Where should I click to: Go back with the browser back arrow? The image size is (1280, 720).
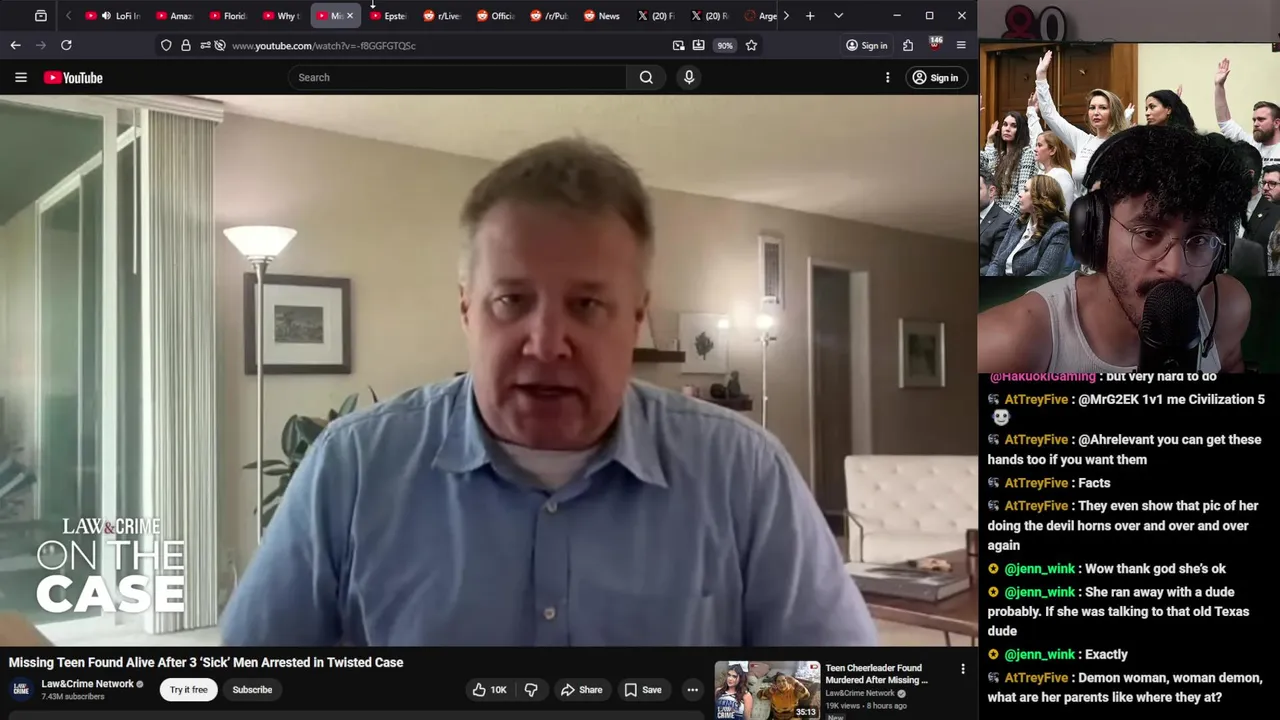(15, 45)
